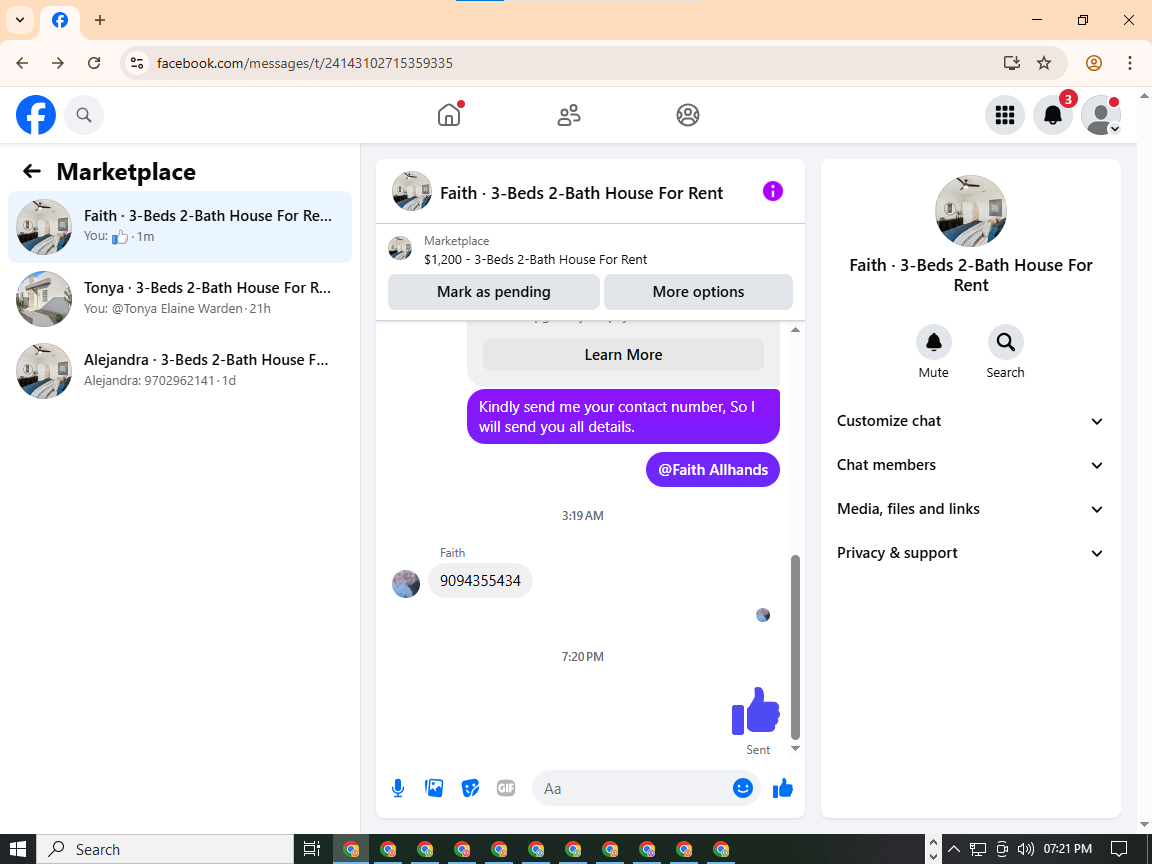Click the Learn More button

[x=623, y=355]
